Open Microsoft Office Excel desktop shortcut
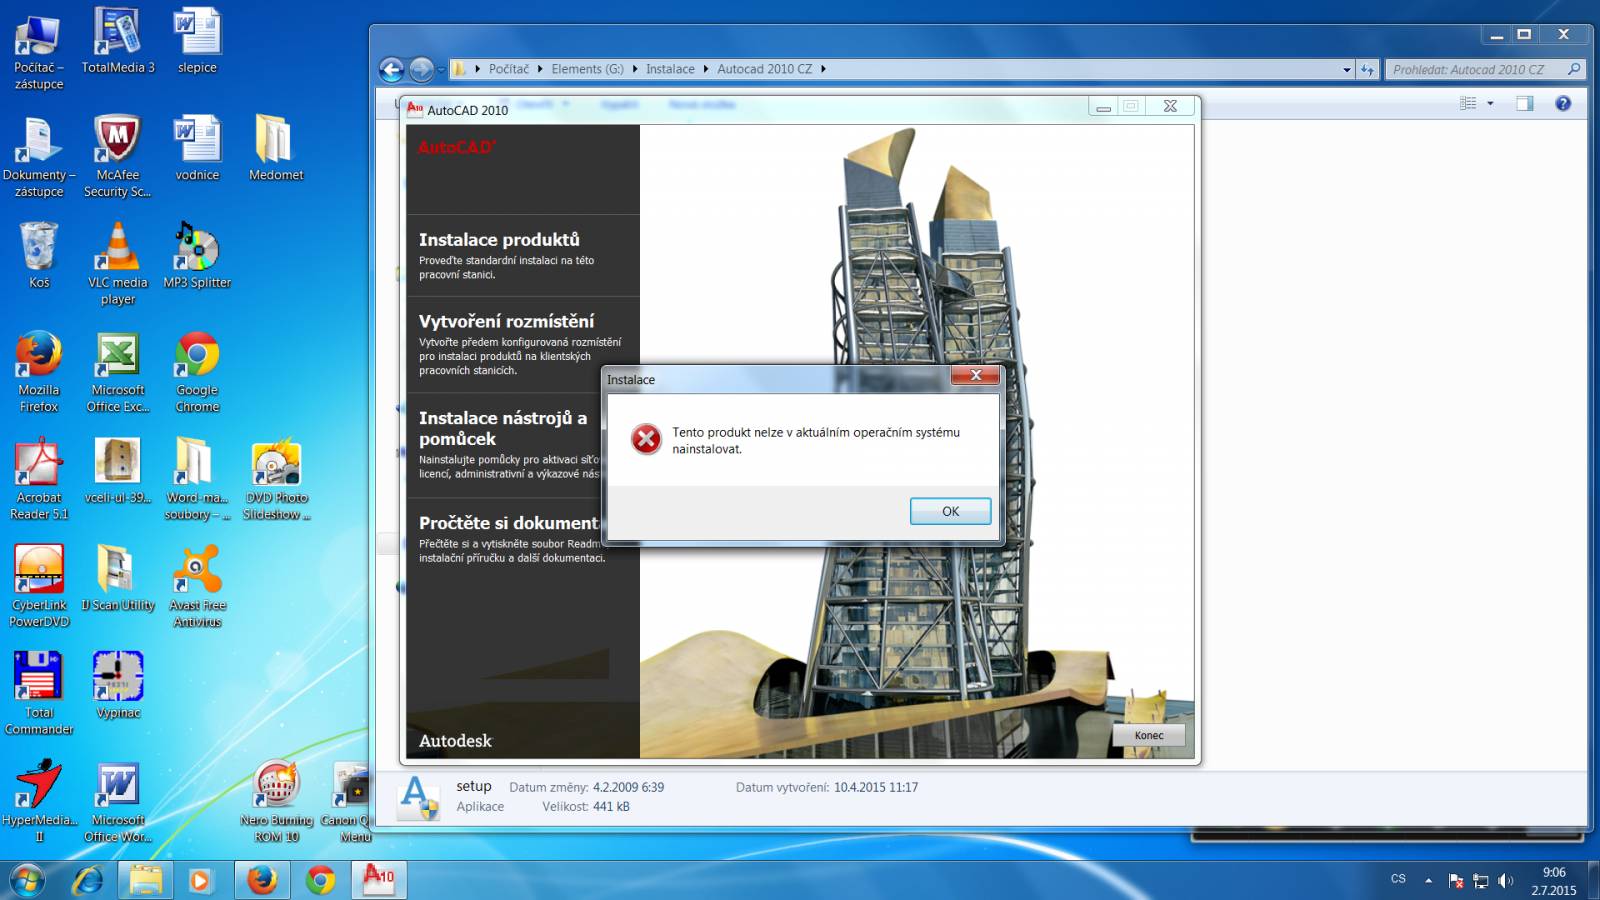This screenshot has height=900, width=1600. [118, 372]
